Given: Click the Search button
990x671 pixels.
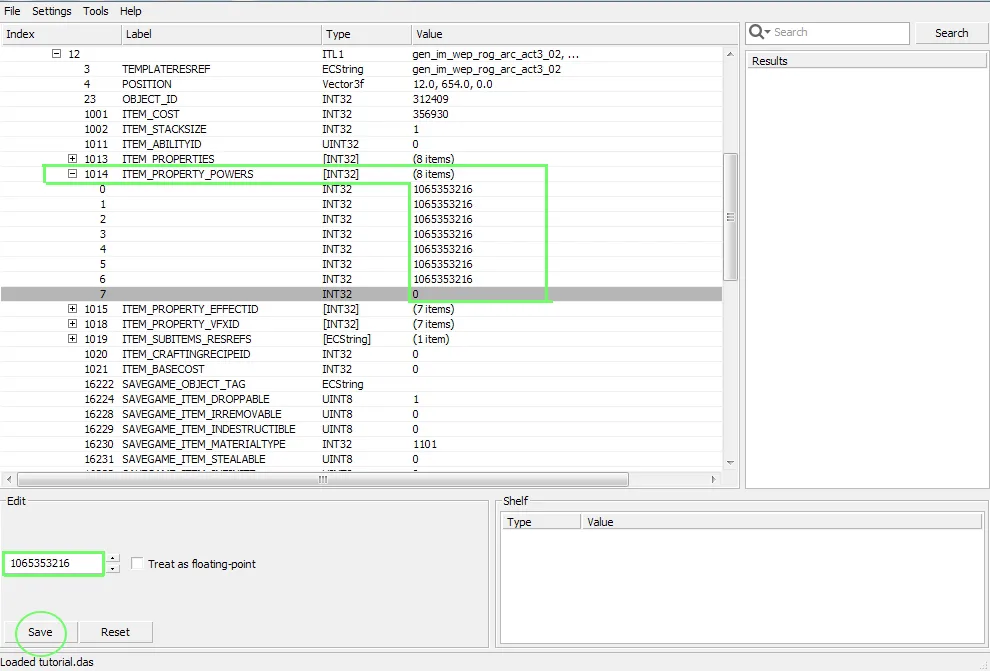Looking at the screenshot, I should pos(951,33).
